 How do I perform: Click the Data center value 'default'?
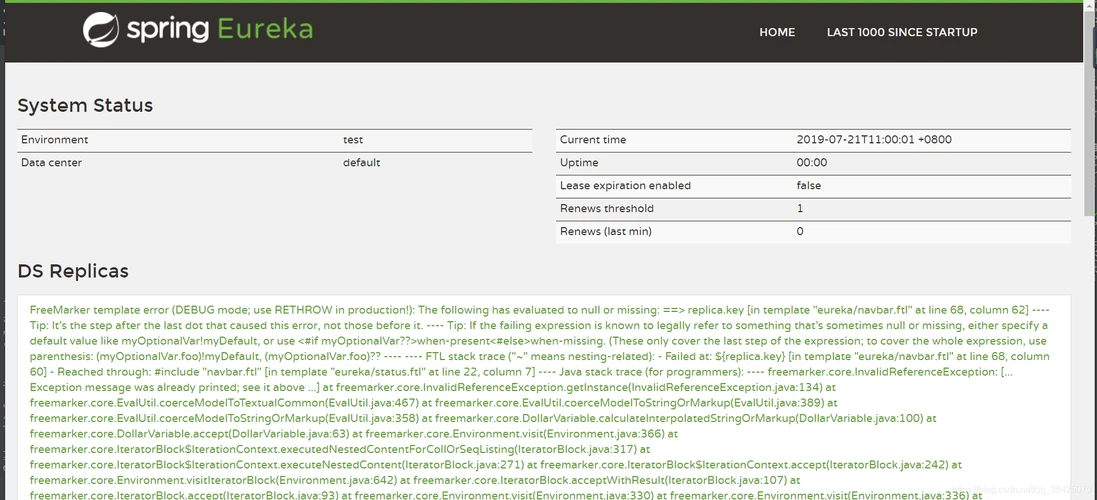[361, 163]
